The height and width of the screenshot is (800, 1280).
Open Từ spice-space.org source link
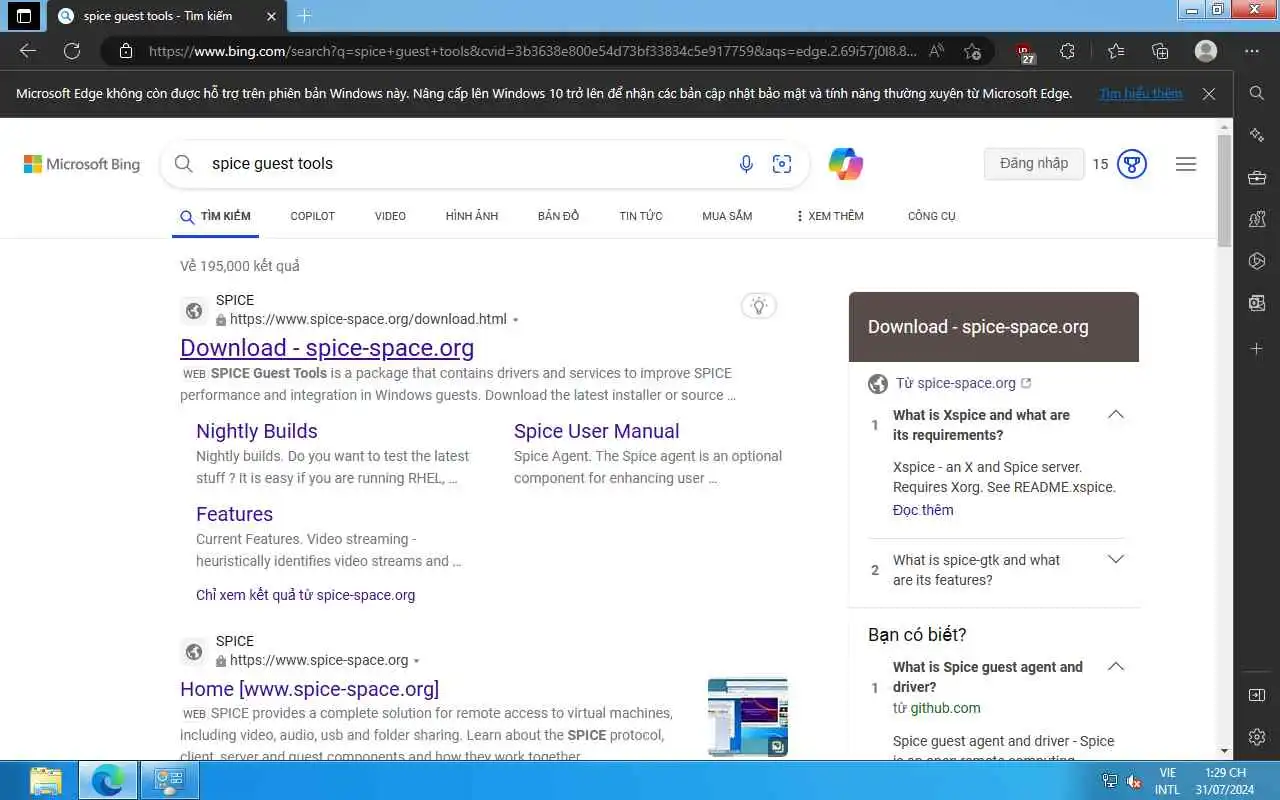964,383
